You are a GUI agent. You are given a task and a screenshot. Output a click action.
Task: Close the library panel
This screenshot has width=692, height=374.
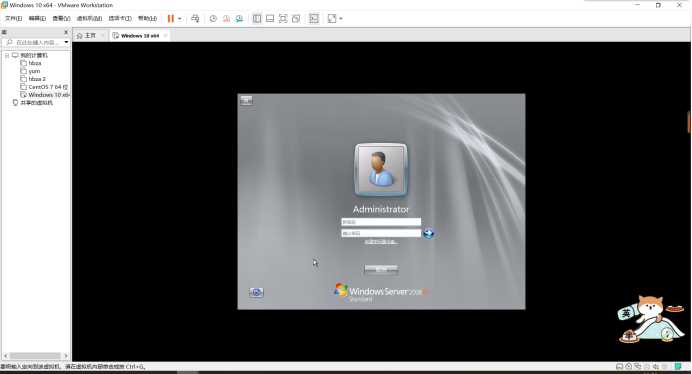[66, 32]
